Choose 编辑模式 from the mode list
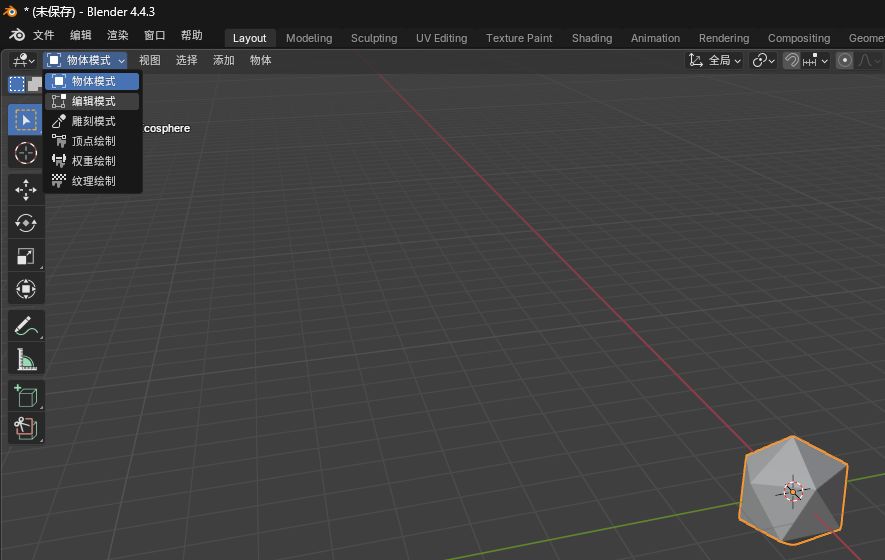The image size is (885, 560). point(93,101)
